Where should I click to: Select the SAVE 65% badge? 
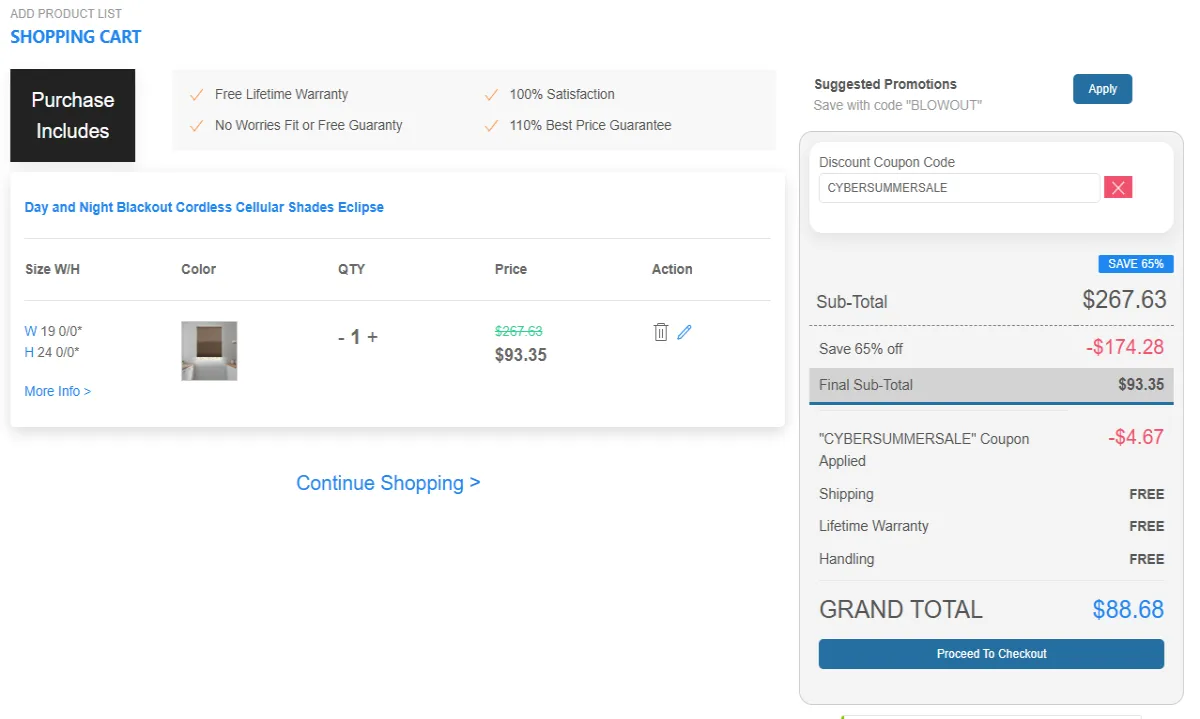pos(1135,263)
